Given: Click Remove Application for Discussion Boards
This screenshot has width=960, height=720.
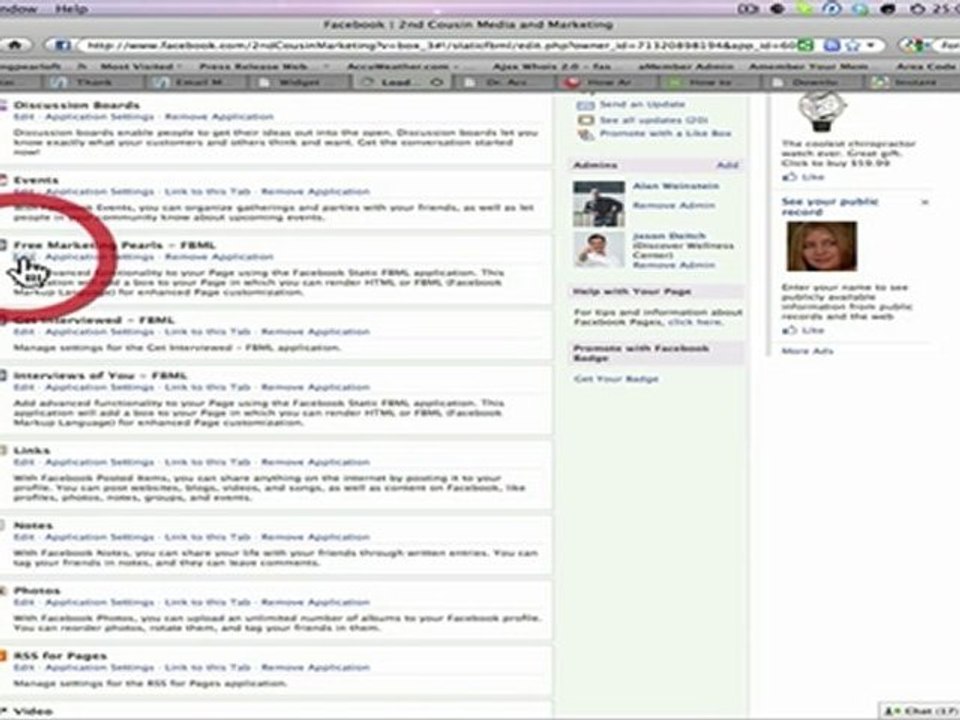Looking at the screenshot, I should pyautogui.click(x=219, y=116).
